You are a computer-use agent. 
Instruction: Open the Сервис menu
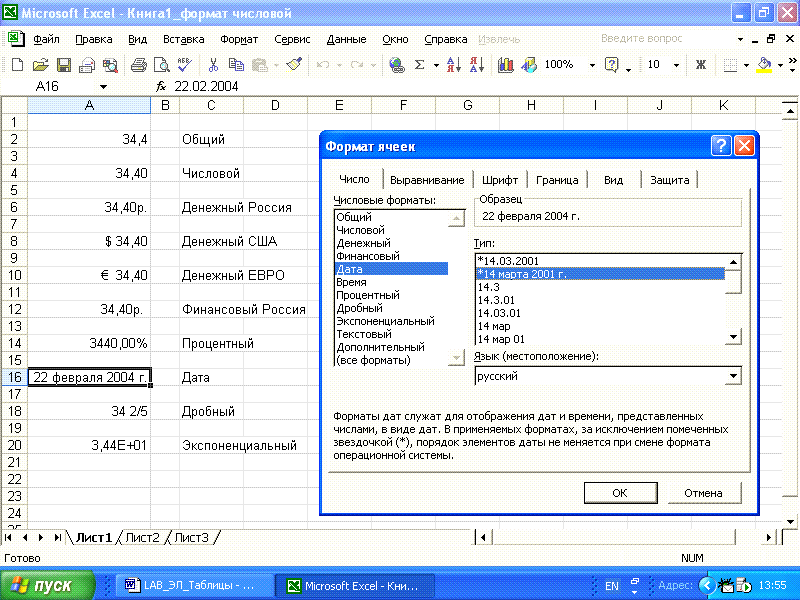click(x=292, y=39)
